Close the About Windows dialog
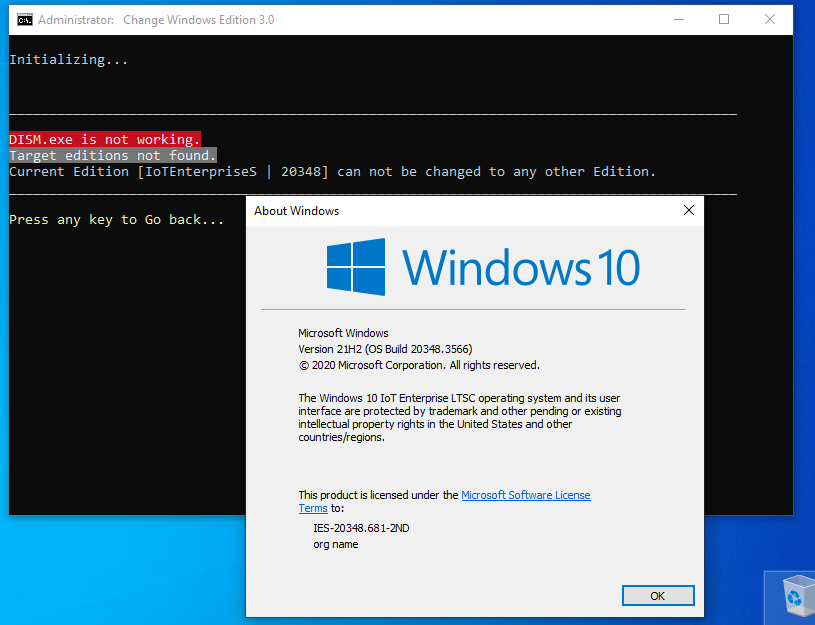Image resolution: width=815 pixels, height=625 pixels. coord(689,210)
